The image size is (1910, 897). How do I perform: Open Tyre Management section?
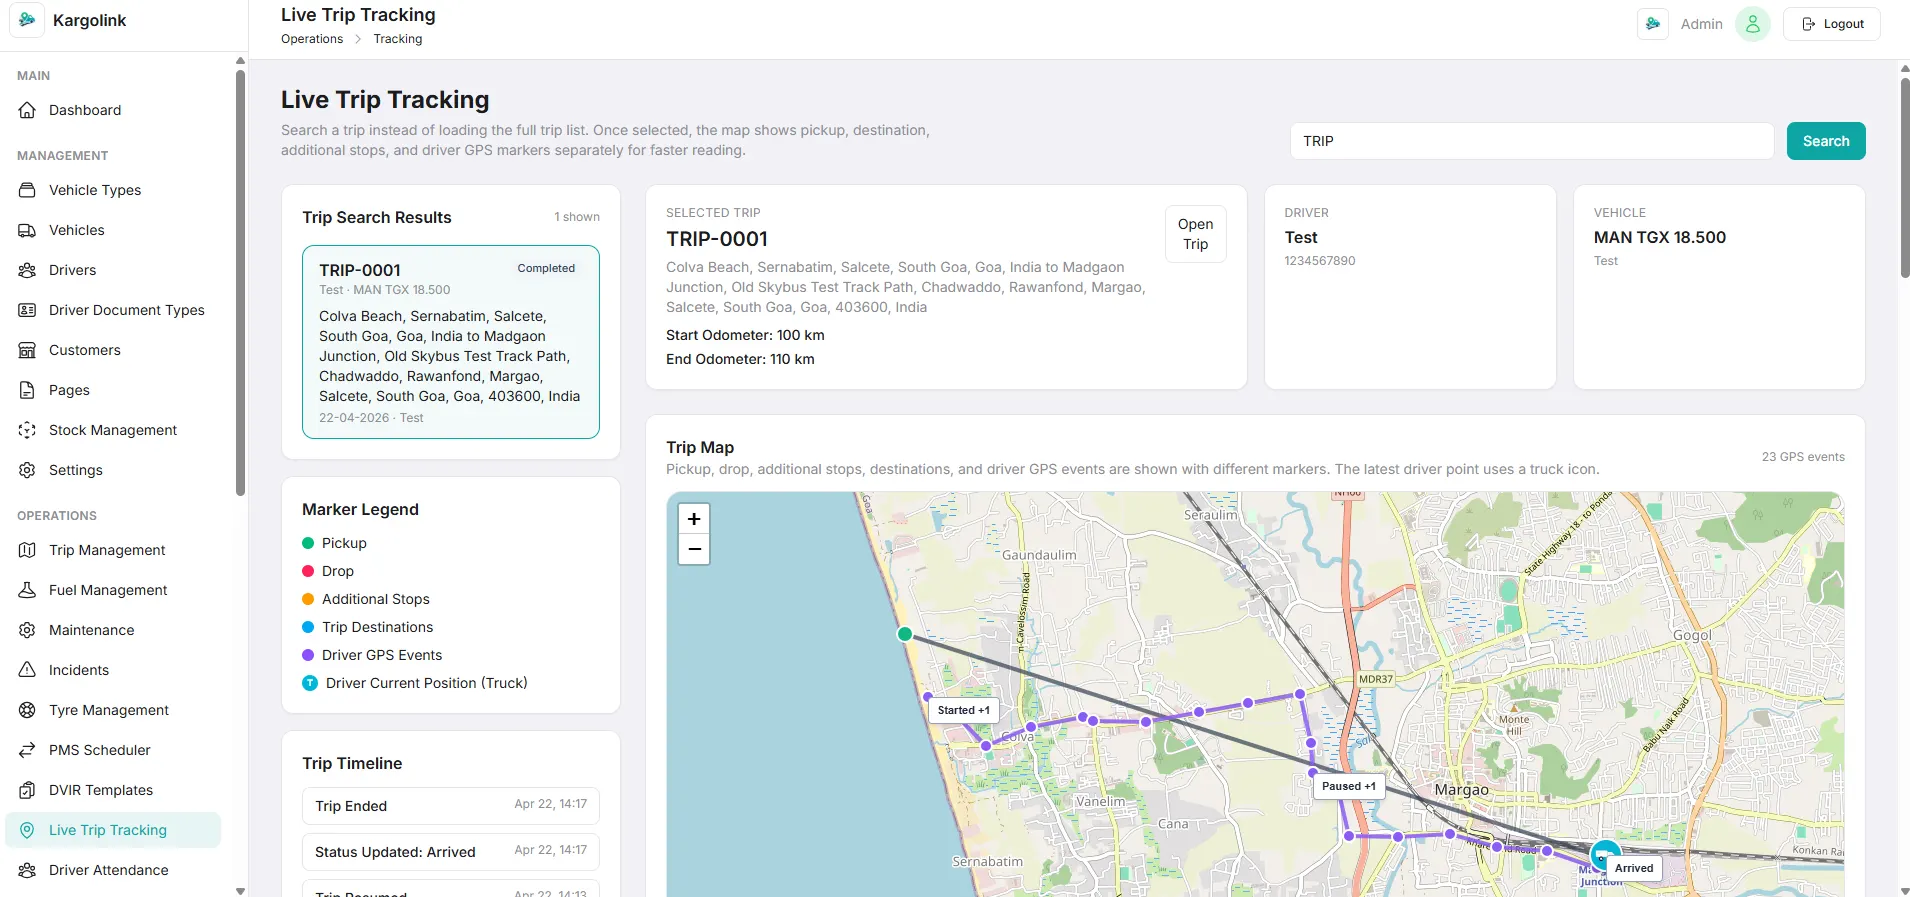pos(113,710)
